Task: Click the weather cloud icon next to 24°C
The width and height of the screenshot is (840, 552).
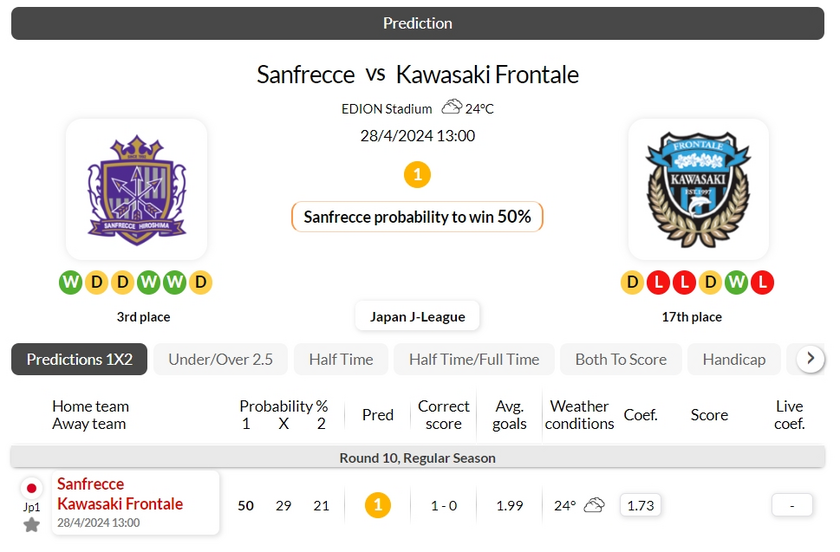Action: pos(451,107)
